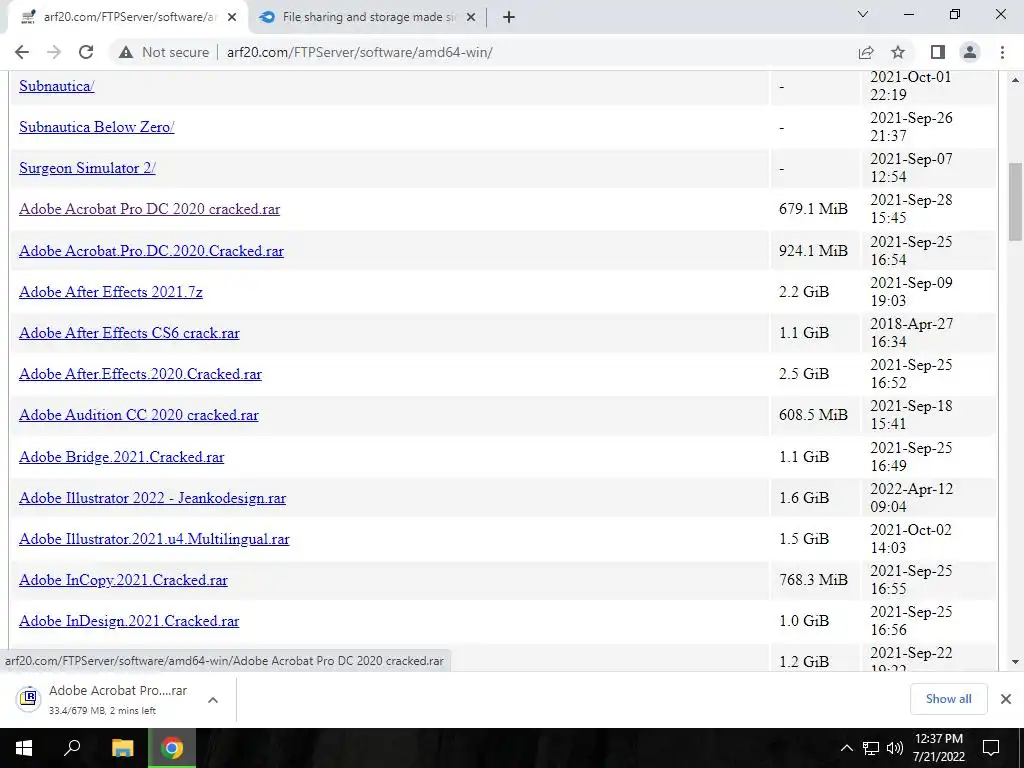Click the address bar URL
Viewport: 1024px width, 768px height.
coord(359,52)
